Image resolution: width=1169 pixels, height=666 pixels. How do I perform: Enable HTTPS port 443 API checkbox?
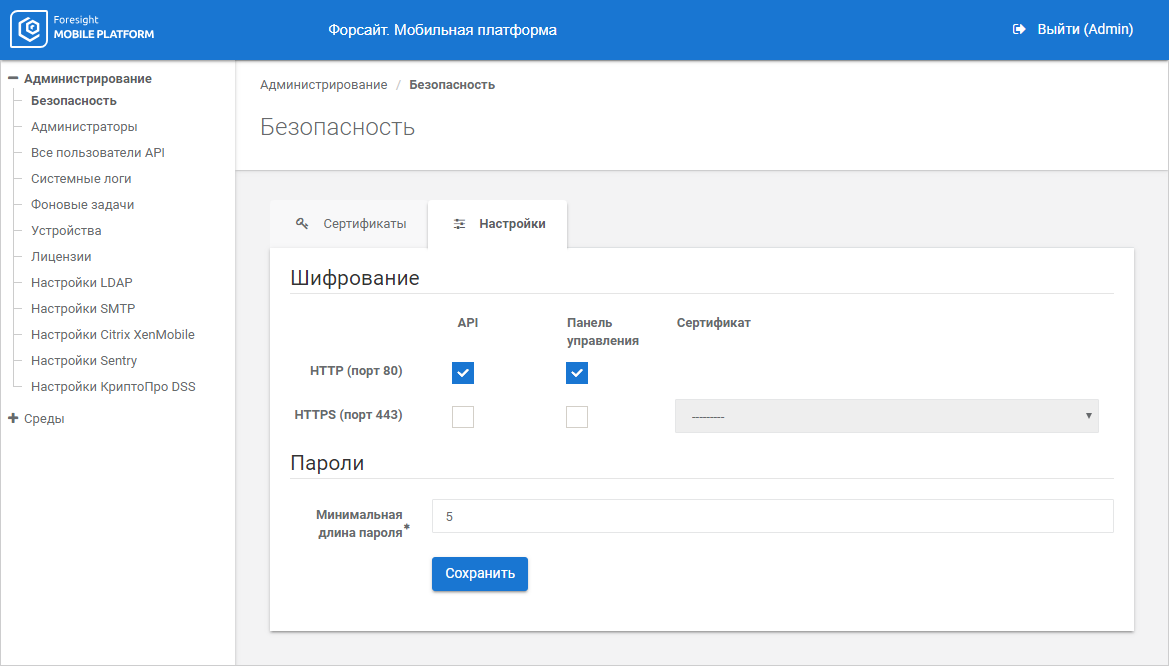pyautogui.click(x=463, y=417)
